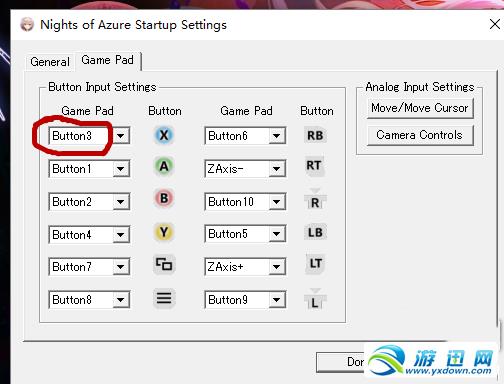This screenshot has height=384, width=504.
Task: Expand the Button10 dropdown
Action: (x=276, y=202)
